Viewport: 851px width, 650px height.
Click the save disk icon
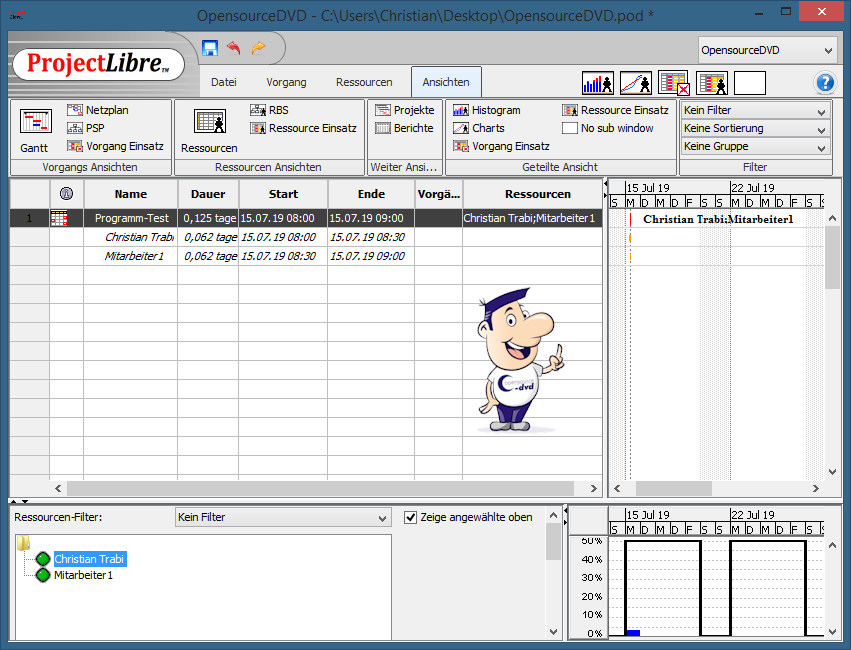point(210,48)
